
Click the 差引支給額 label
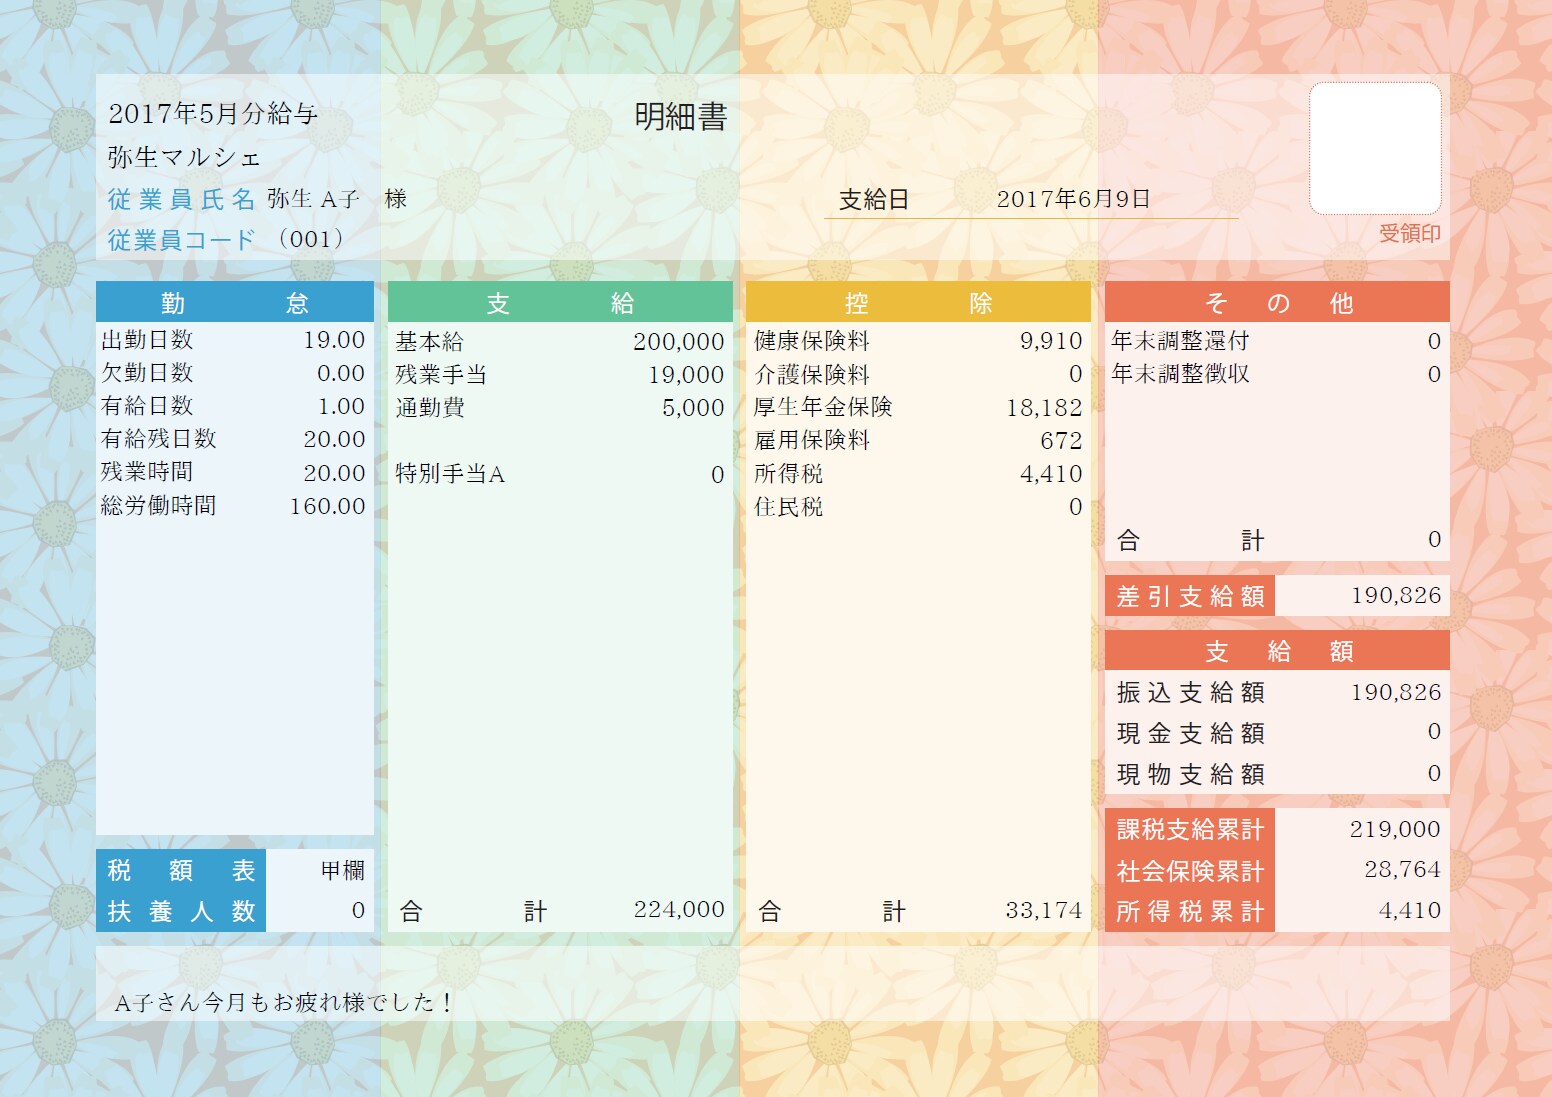(x=1190, y=597)
